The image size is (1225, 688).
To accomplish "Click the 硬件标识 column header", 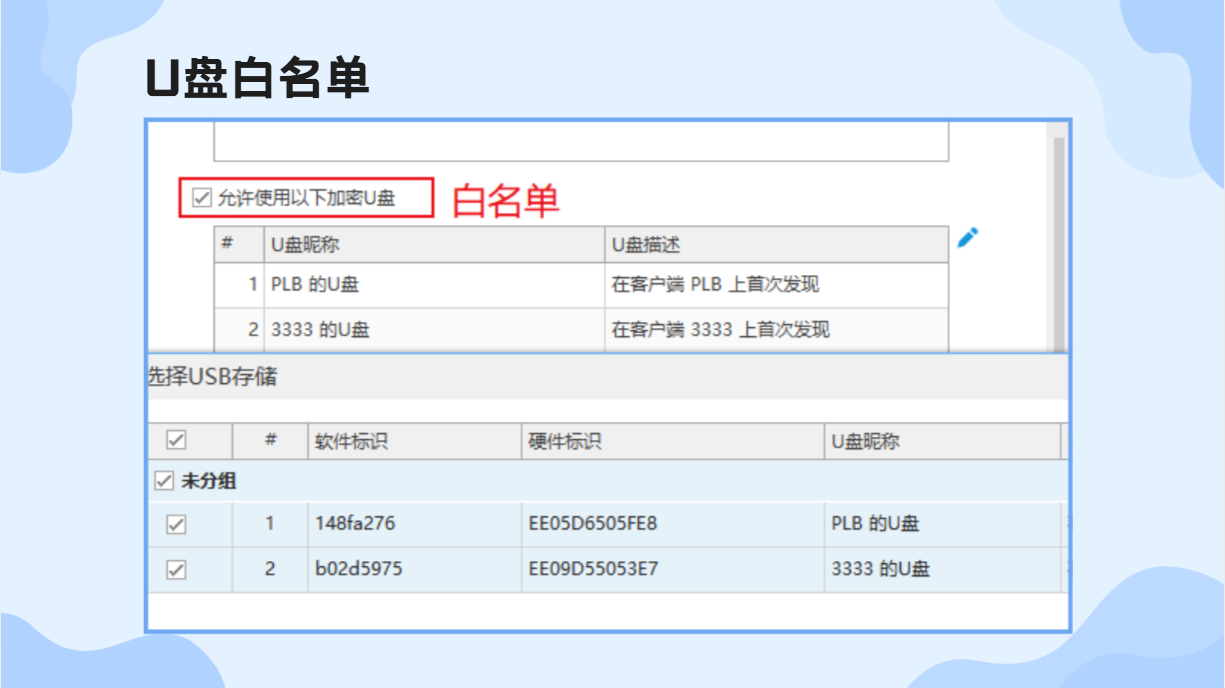I will [673, 441].
